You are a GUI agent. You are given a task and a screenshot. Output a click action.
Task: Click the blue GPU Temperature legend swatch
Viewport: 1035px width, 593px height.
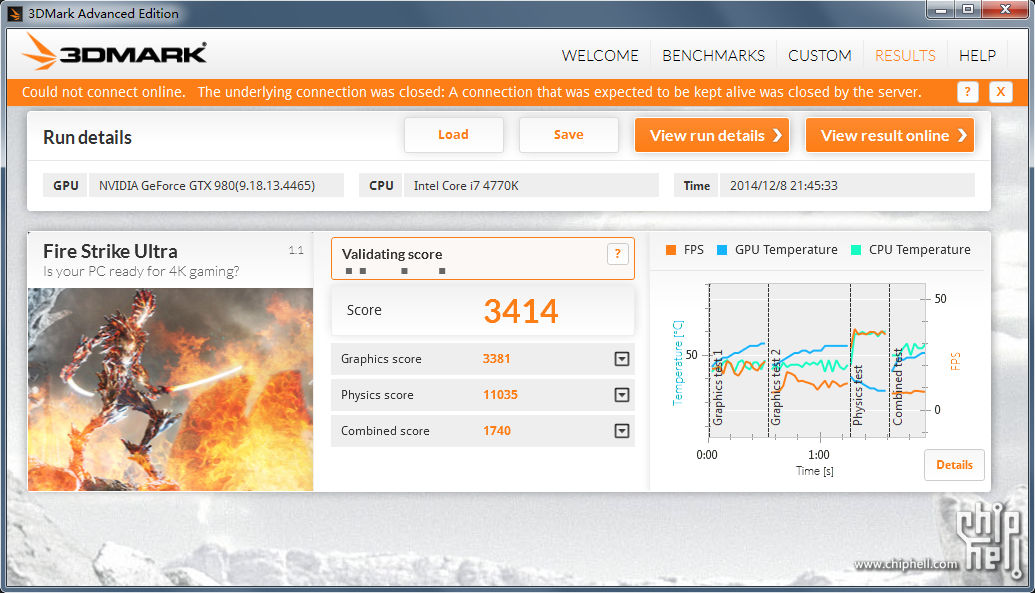click(722, 250)
